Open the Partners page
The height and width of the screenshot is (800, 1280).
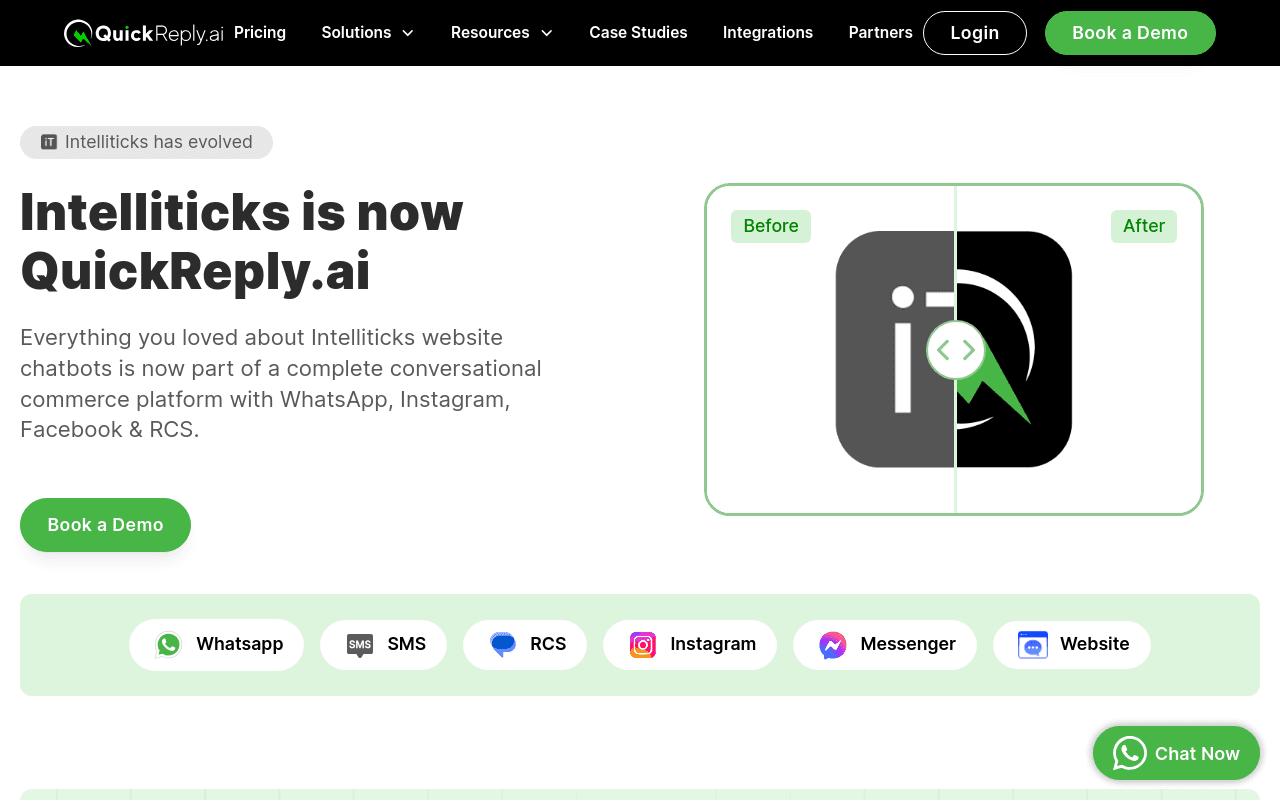(x=880, y=33)
